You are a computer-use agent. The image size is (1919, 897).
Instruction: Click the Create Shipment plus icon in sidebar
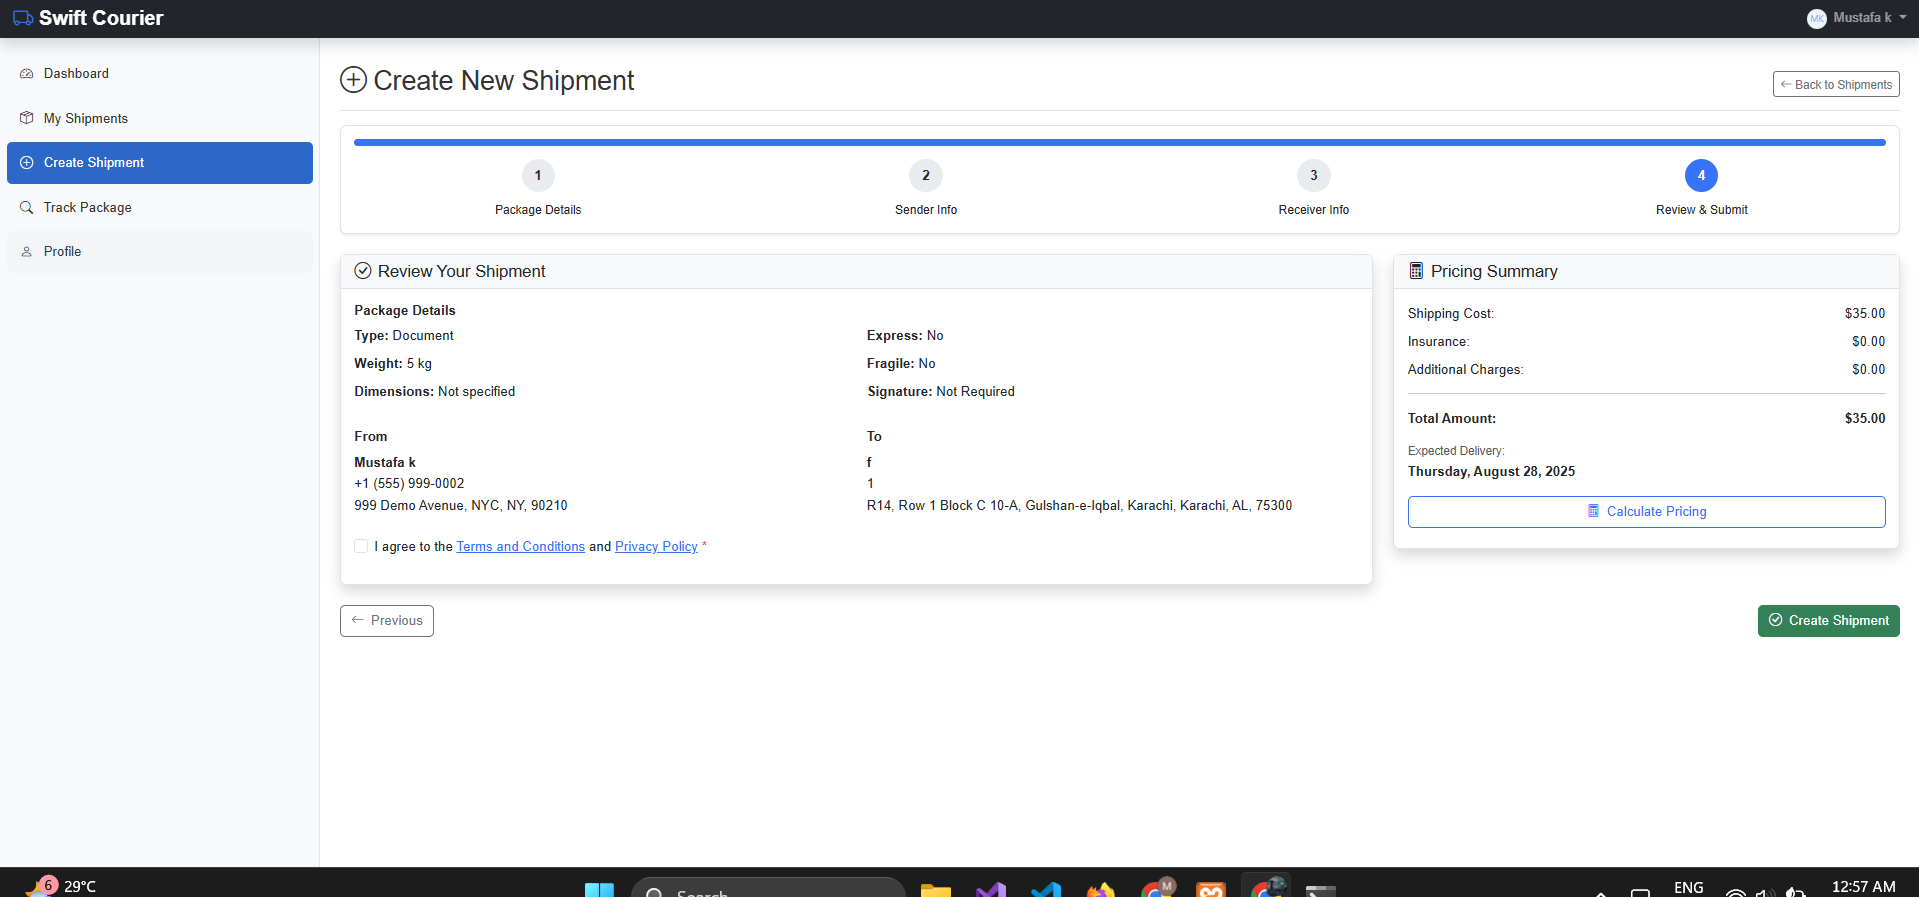27,163
